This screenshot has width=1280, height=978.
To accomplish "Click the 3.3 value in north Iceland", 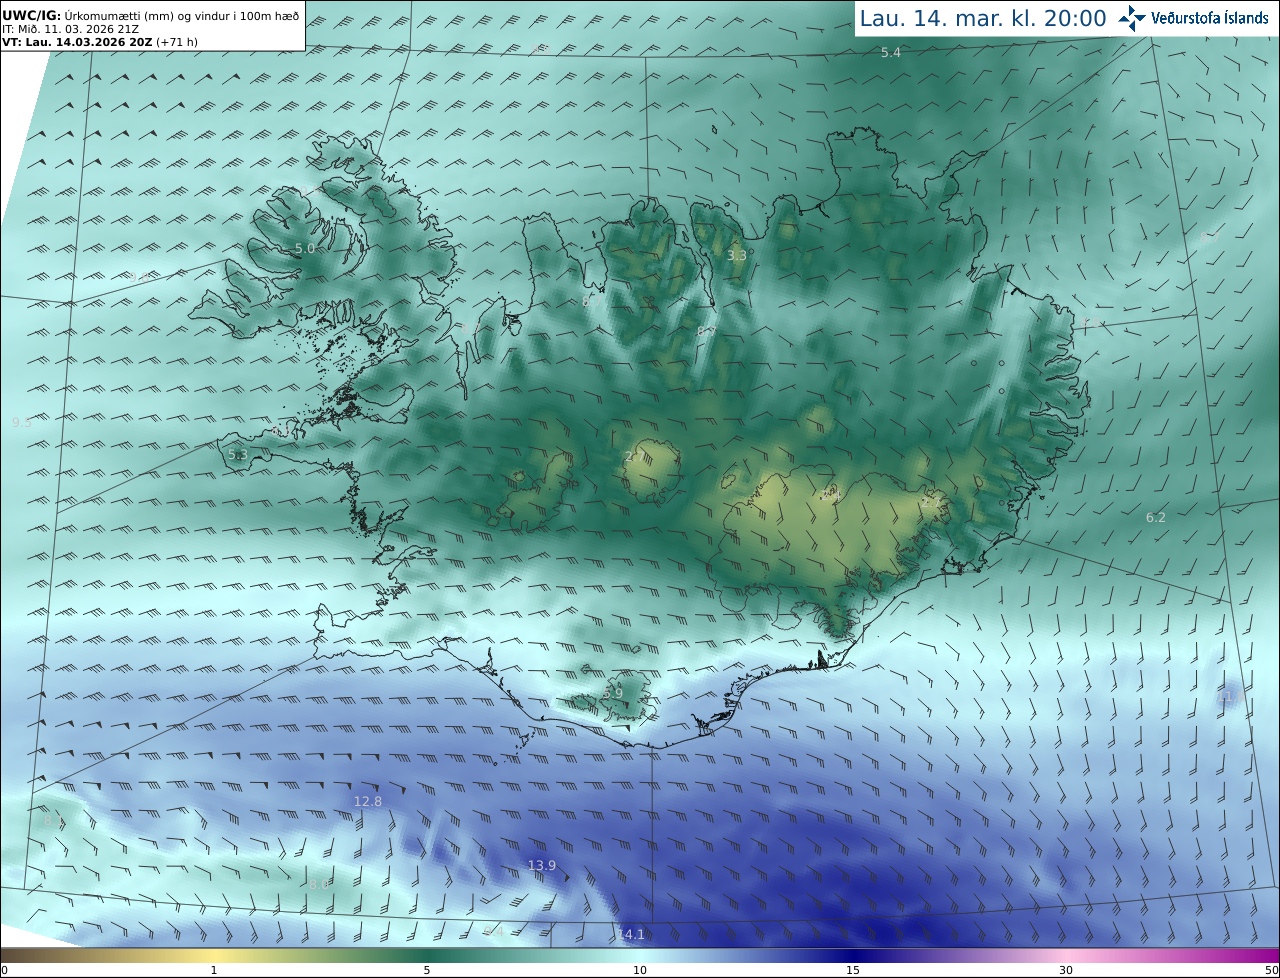I will (737, 256).
